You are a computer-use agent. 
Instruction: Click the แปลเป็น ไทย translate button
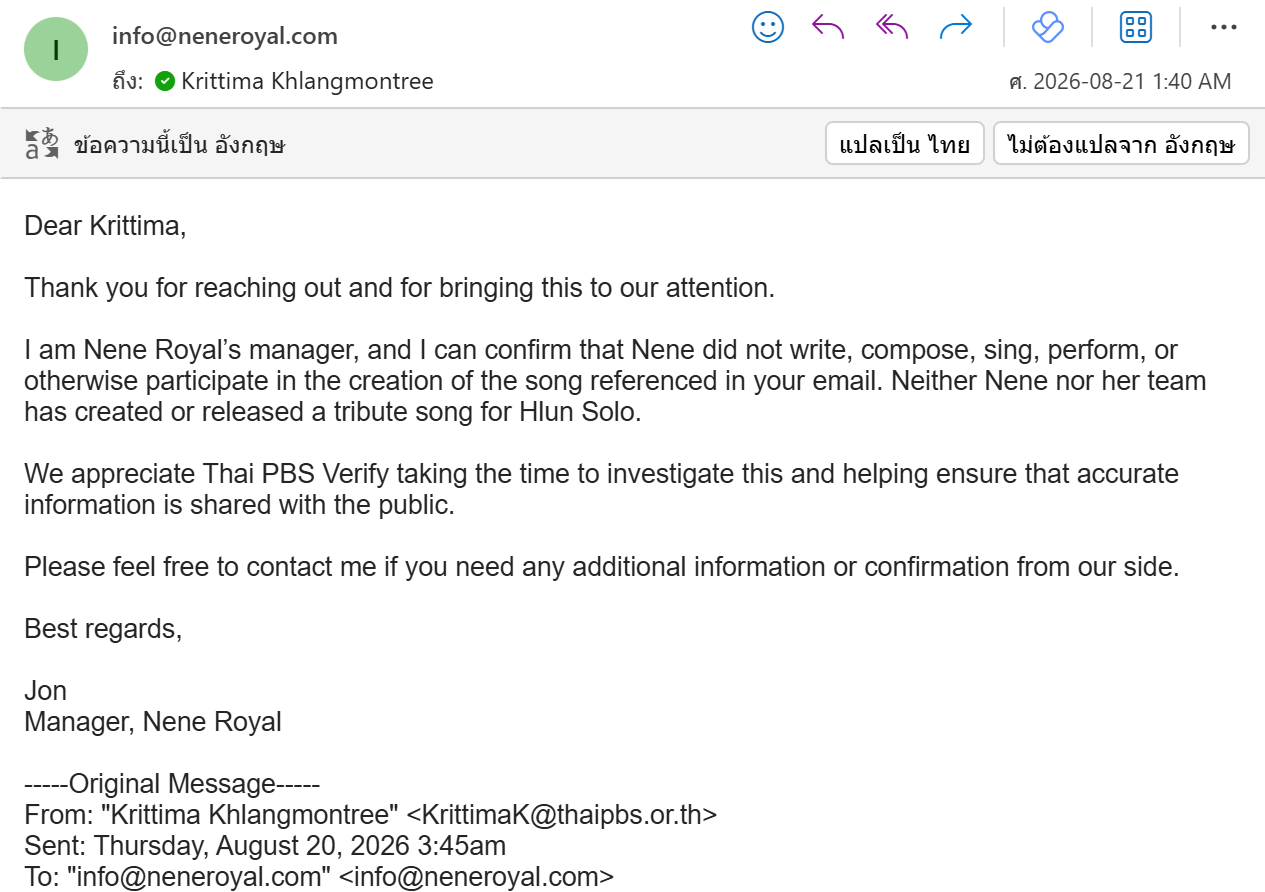pos(905,144)
